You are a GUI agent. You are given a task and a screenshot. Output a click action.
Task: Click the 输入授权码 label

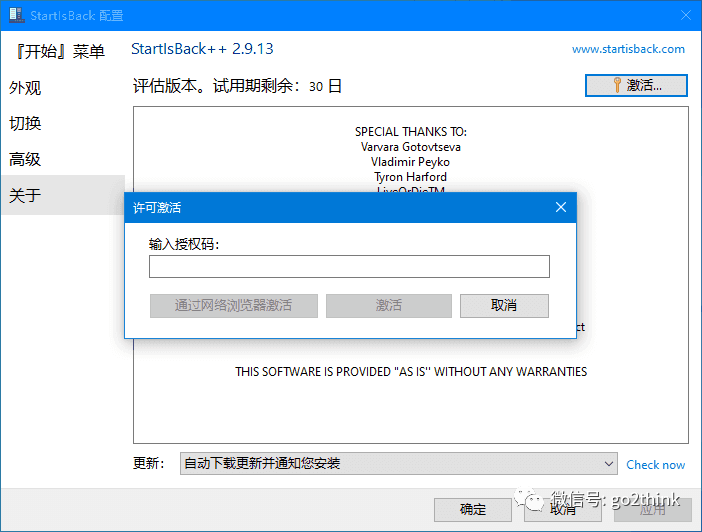click(x=184, y=245)
